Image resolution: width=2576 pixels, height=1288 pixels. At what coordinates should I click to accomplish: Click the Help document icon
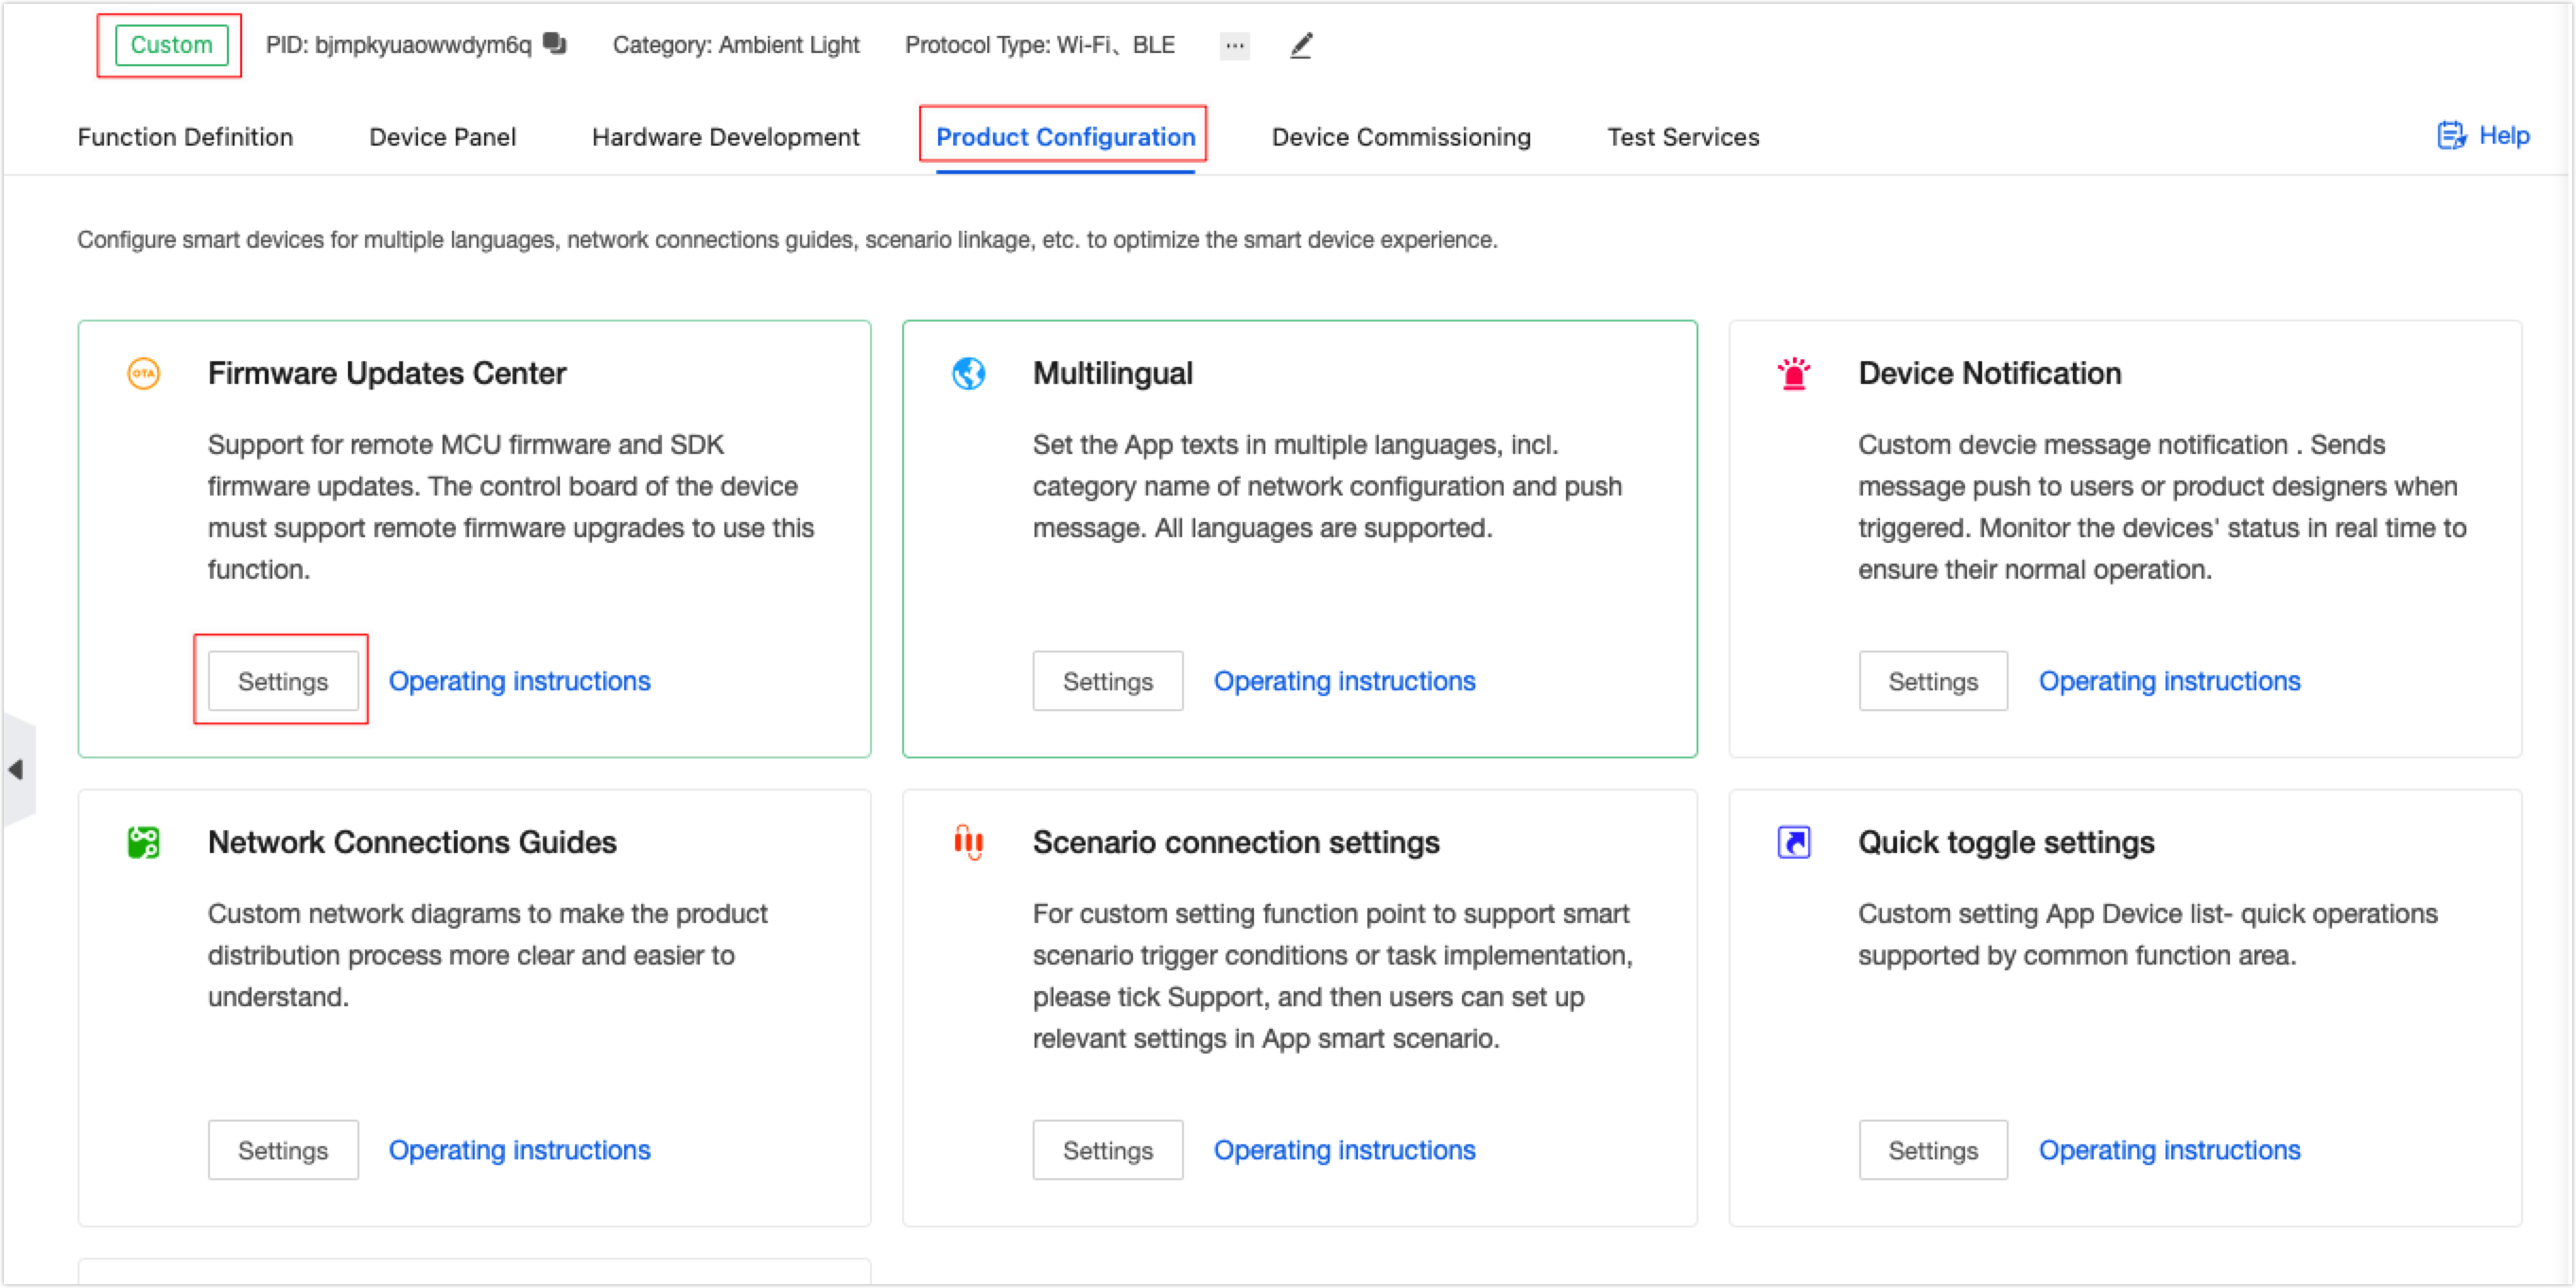[2451, 135]
